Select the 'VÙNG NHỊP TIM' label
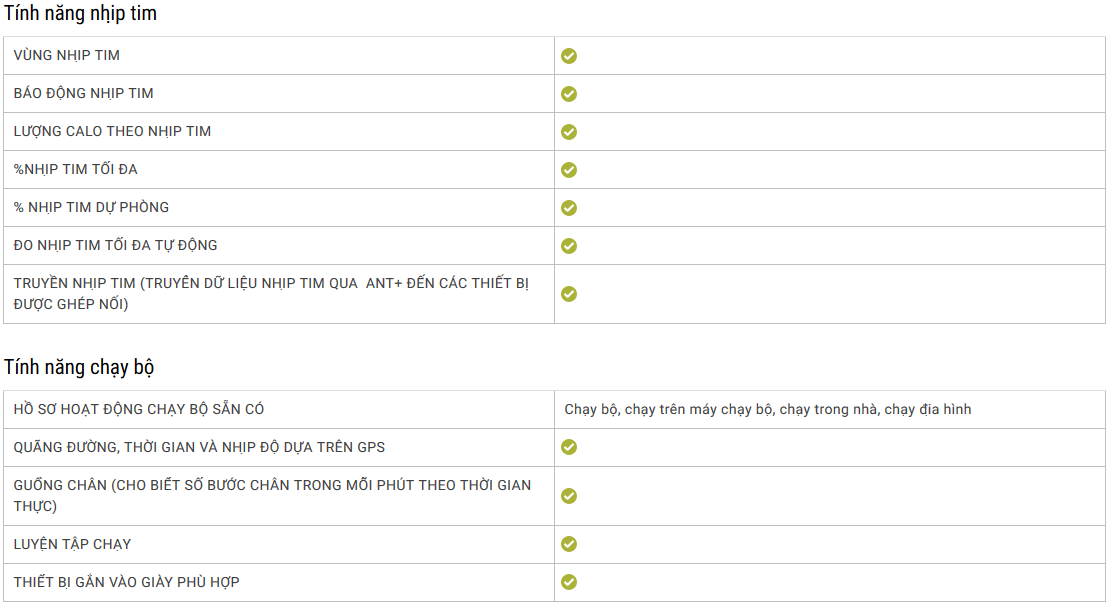The height and width of the screenshot is (605, 1110). tap(67, 55)
